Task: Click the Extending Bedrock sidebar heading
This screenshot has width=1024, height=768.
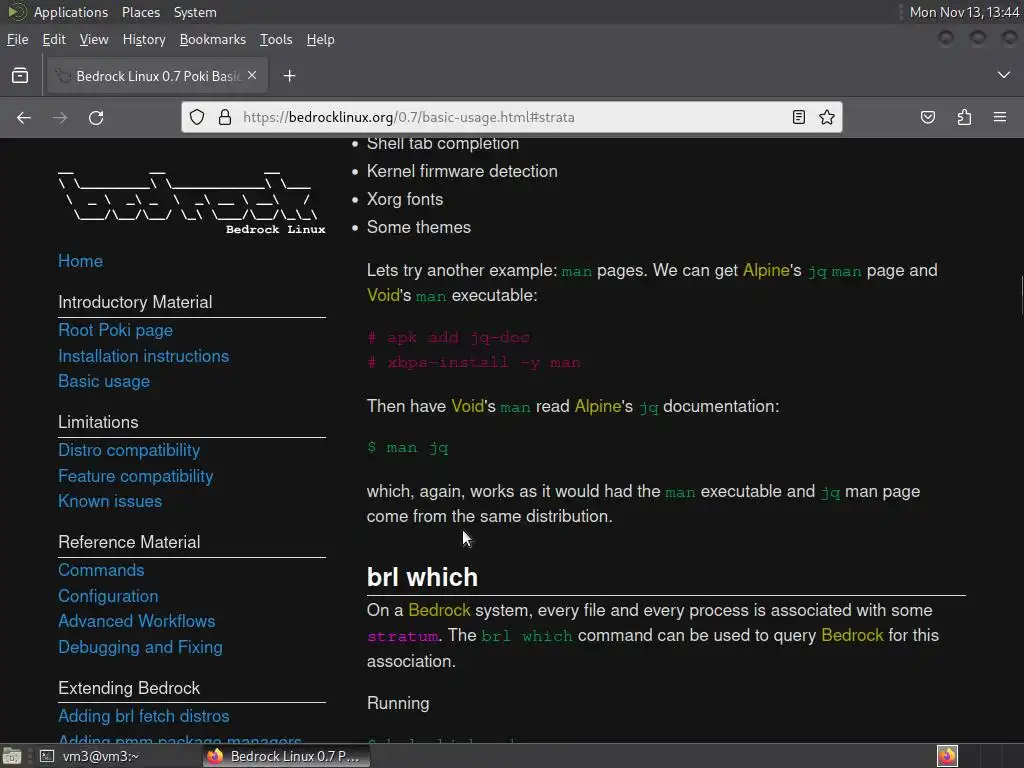Action: click(129, 688)
